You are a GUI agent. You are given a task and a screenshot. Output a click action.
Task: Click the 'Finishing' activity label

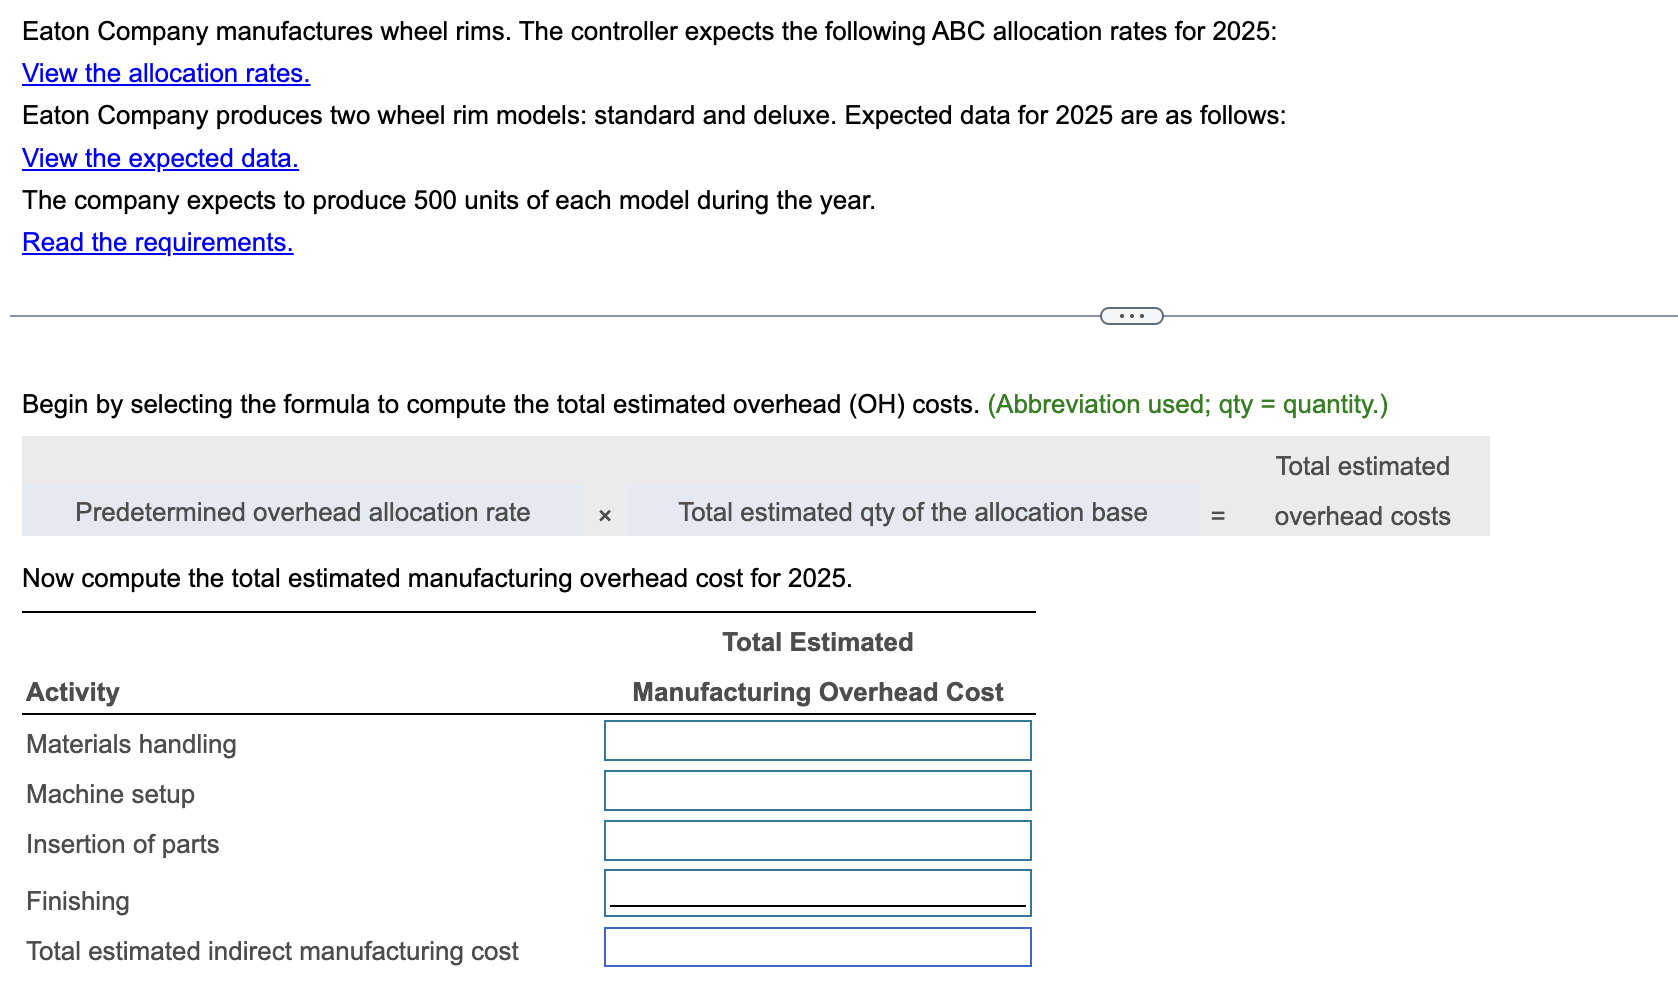[x=78, y=901]
